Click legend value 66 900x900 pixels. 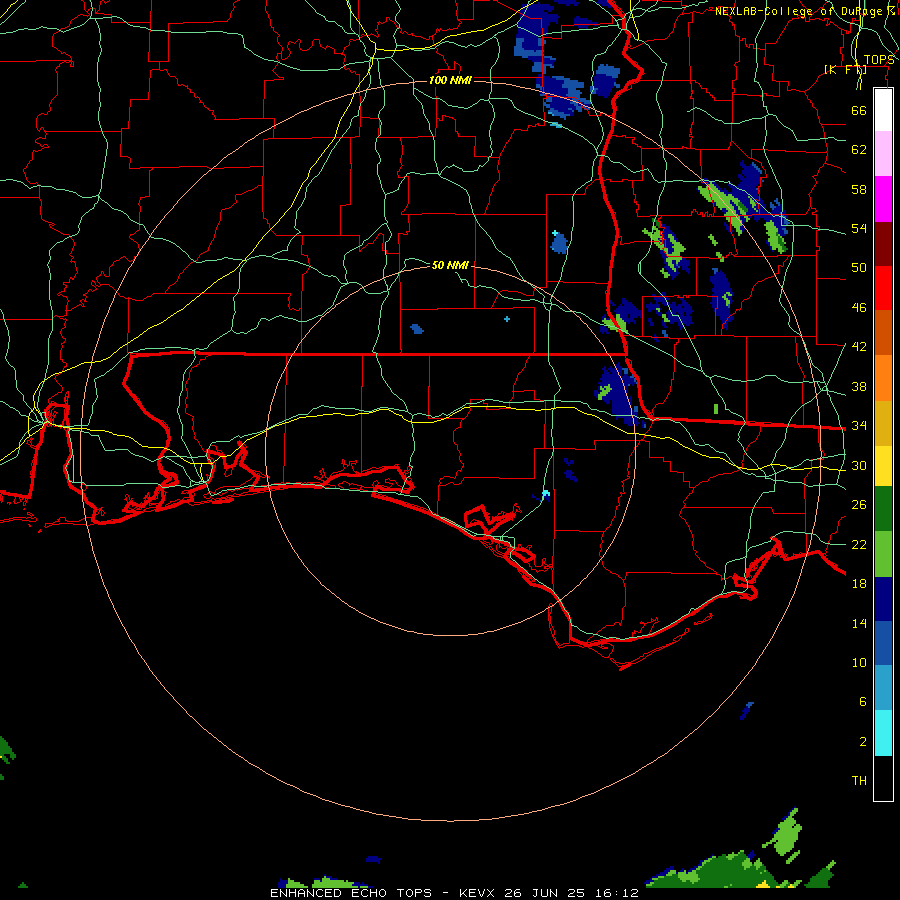(859, 110)
